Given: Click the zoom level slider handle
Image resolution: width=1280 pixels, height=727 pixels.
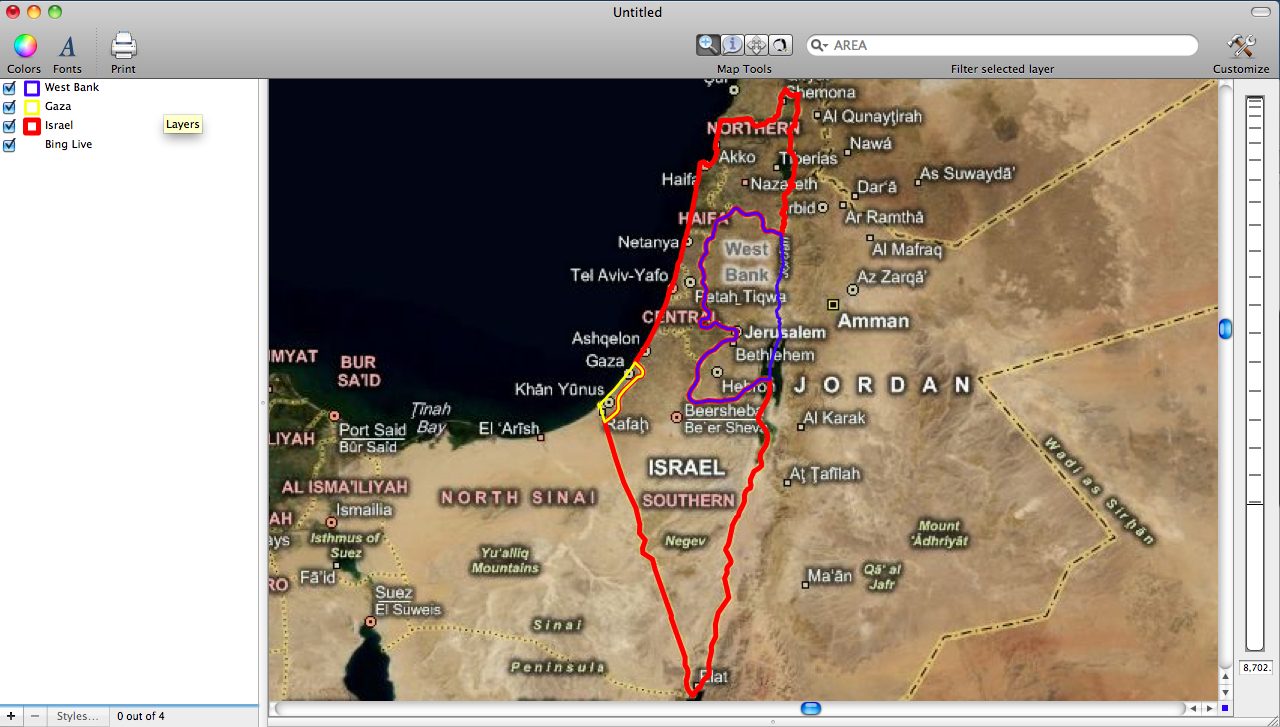Looking at the screenshot, I should [x=1225, y=329].
